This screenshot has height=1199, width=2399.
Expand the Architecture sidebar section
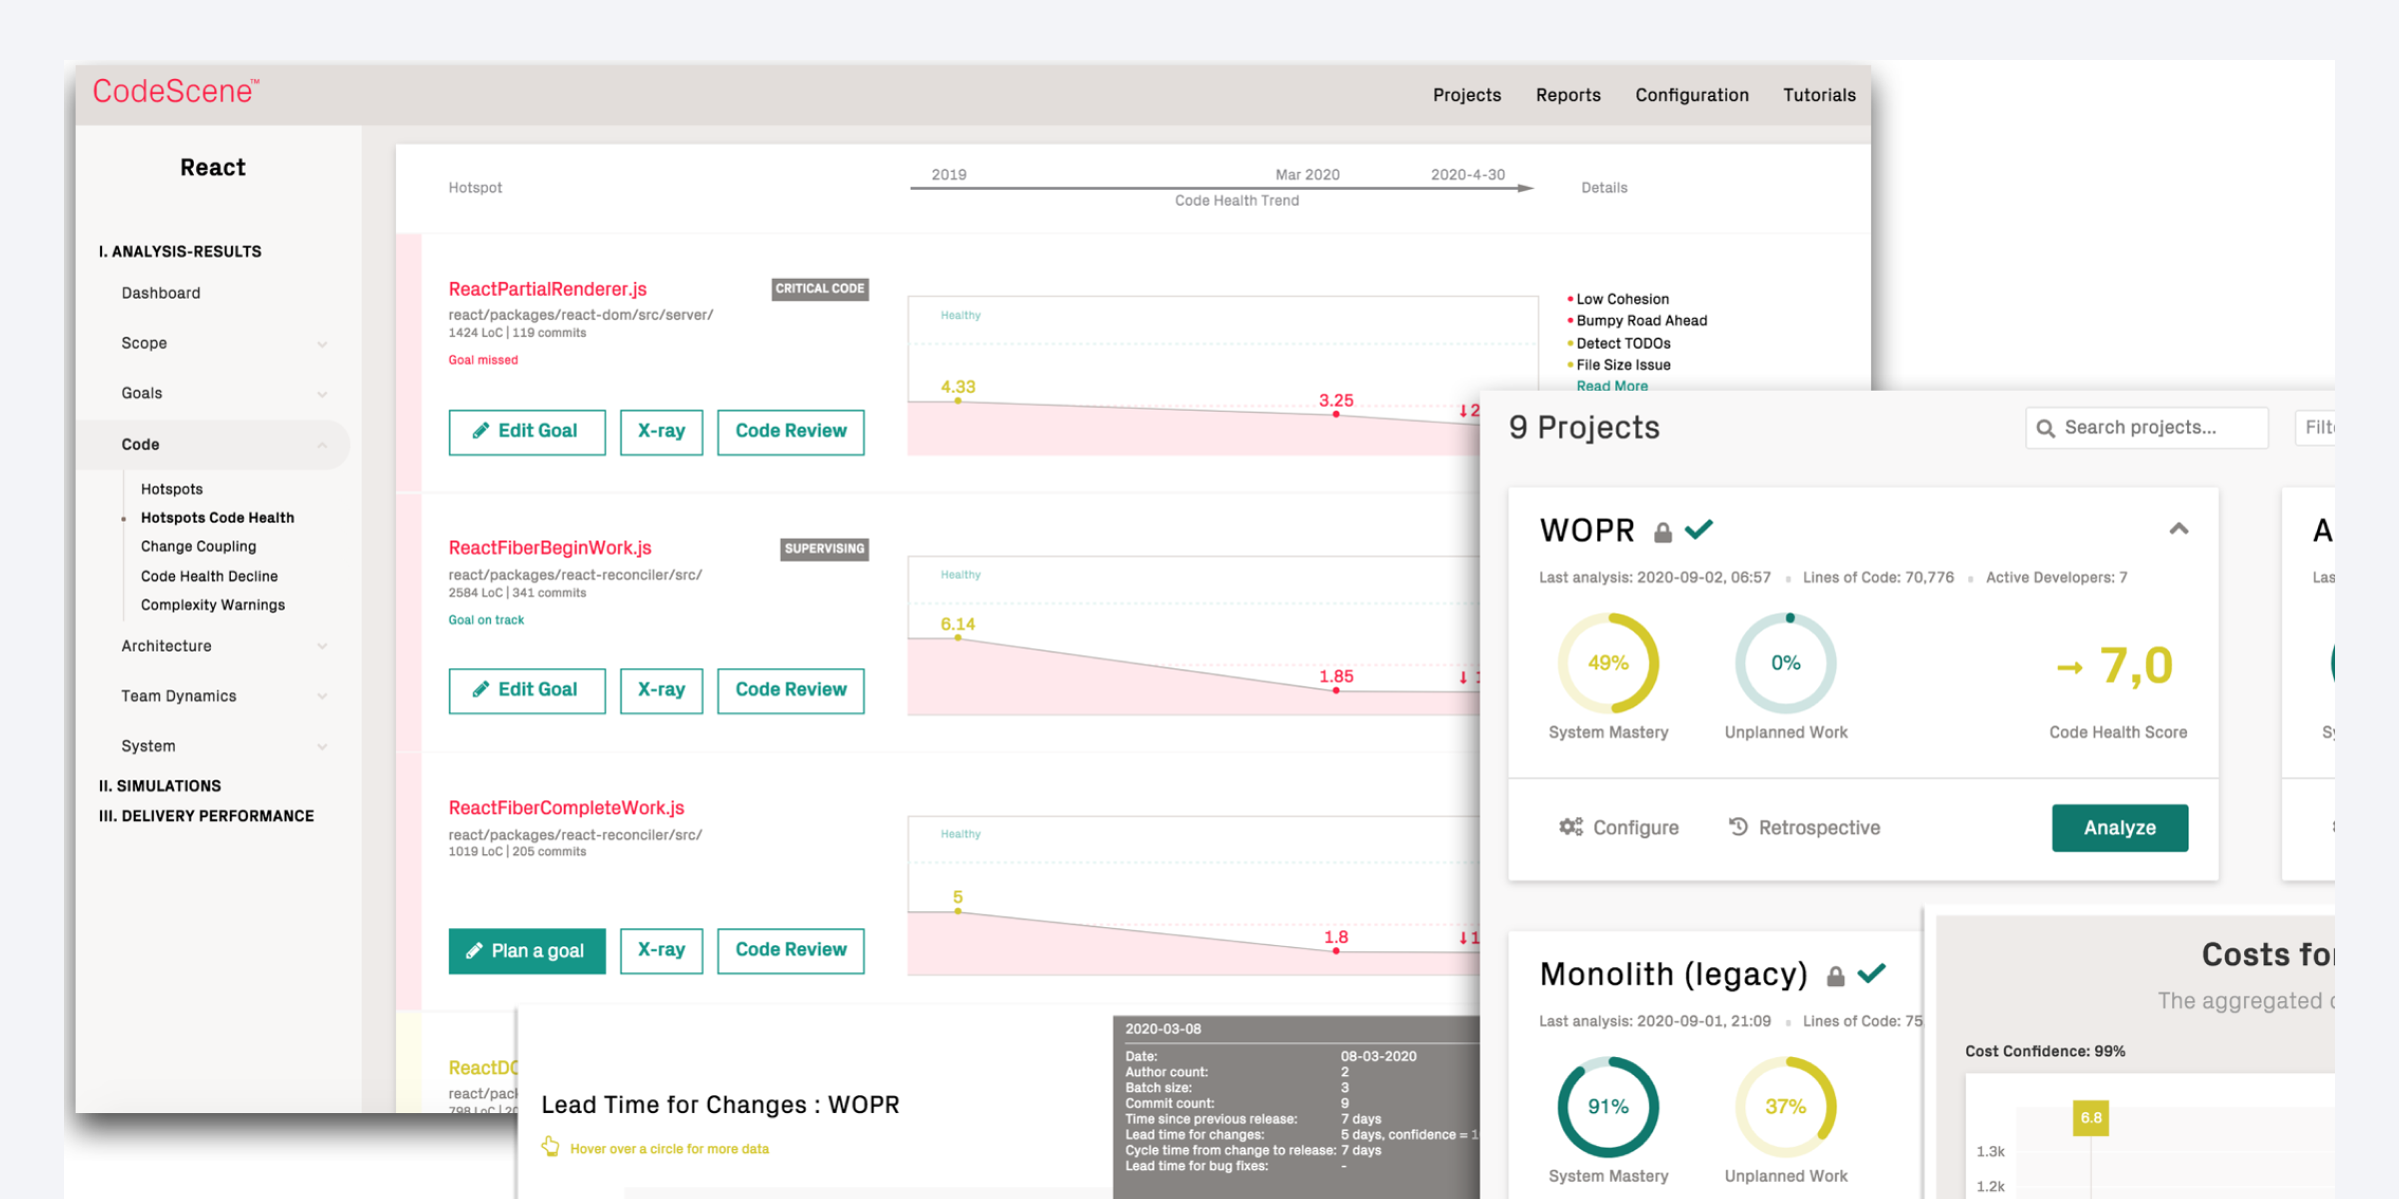point(322,646)
